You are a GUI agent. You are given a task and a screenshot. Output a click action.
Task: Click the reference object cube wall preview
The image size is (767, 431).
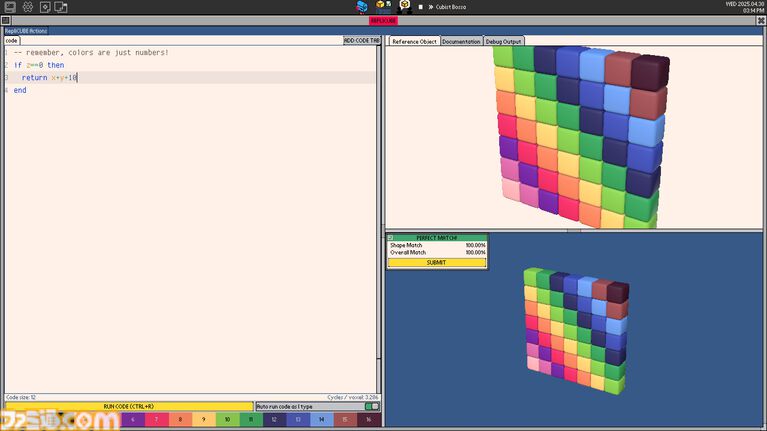(x=581, y=137)
